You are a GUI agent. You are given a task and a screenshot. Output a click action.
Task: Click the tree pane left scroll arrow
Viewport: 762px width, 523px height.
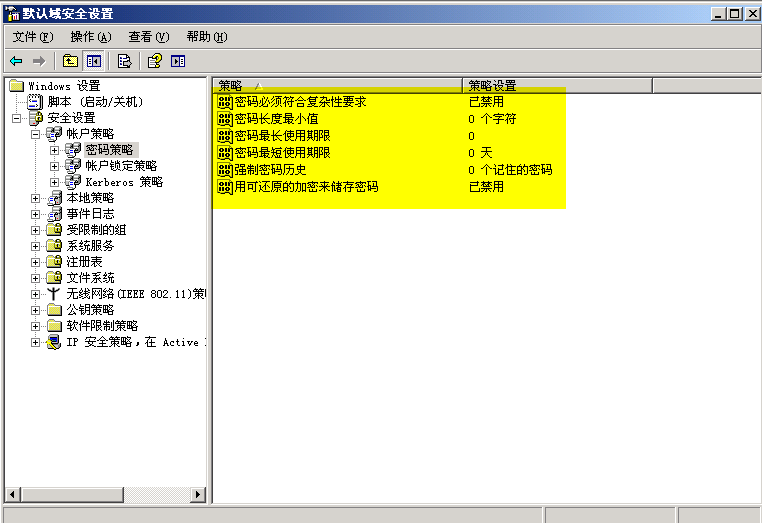[13, 495]
